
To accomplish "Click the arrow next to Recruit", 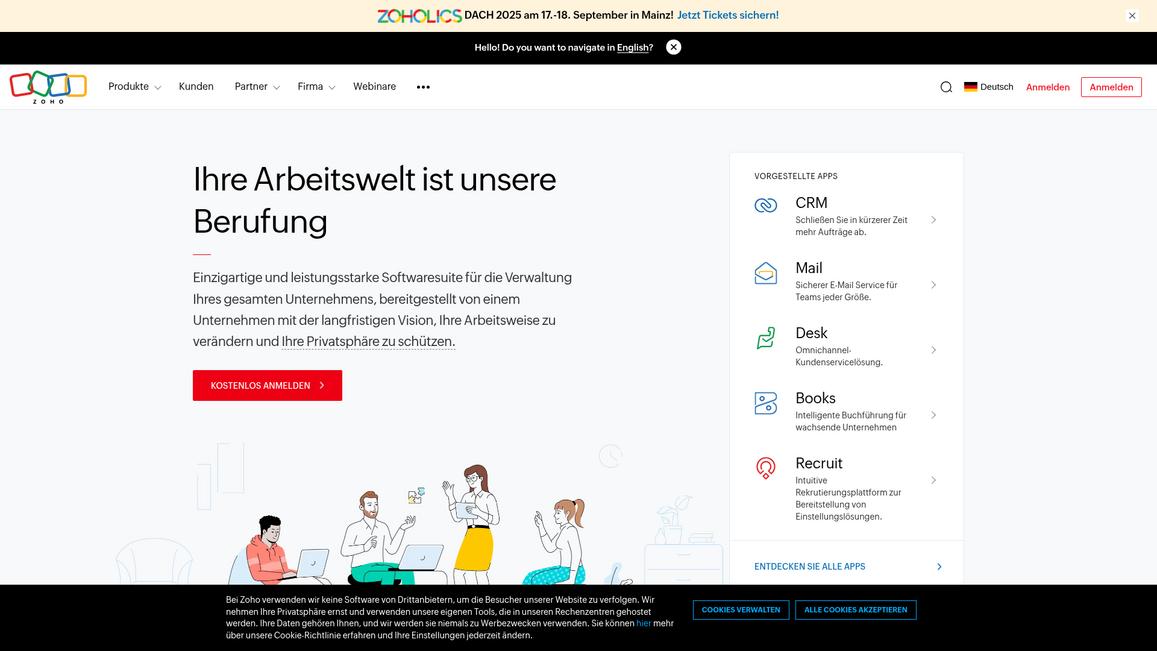I will (x=933, y=480).
